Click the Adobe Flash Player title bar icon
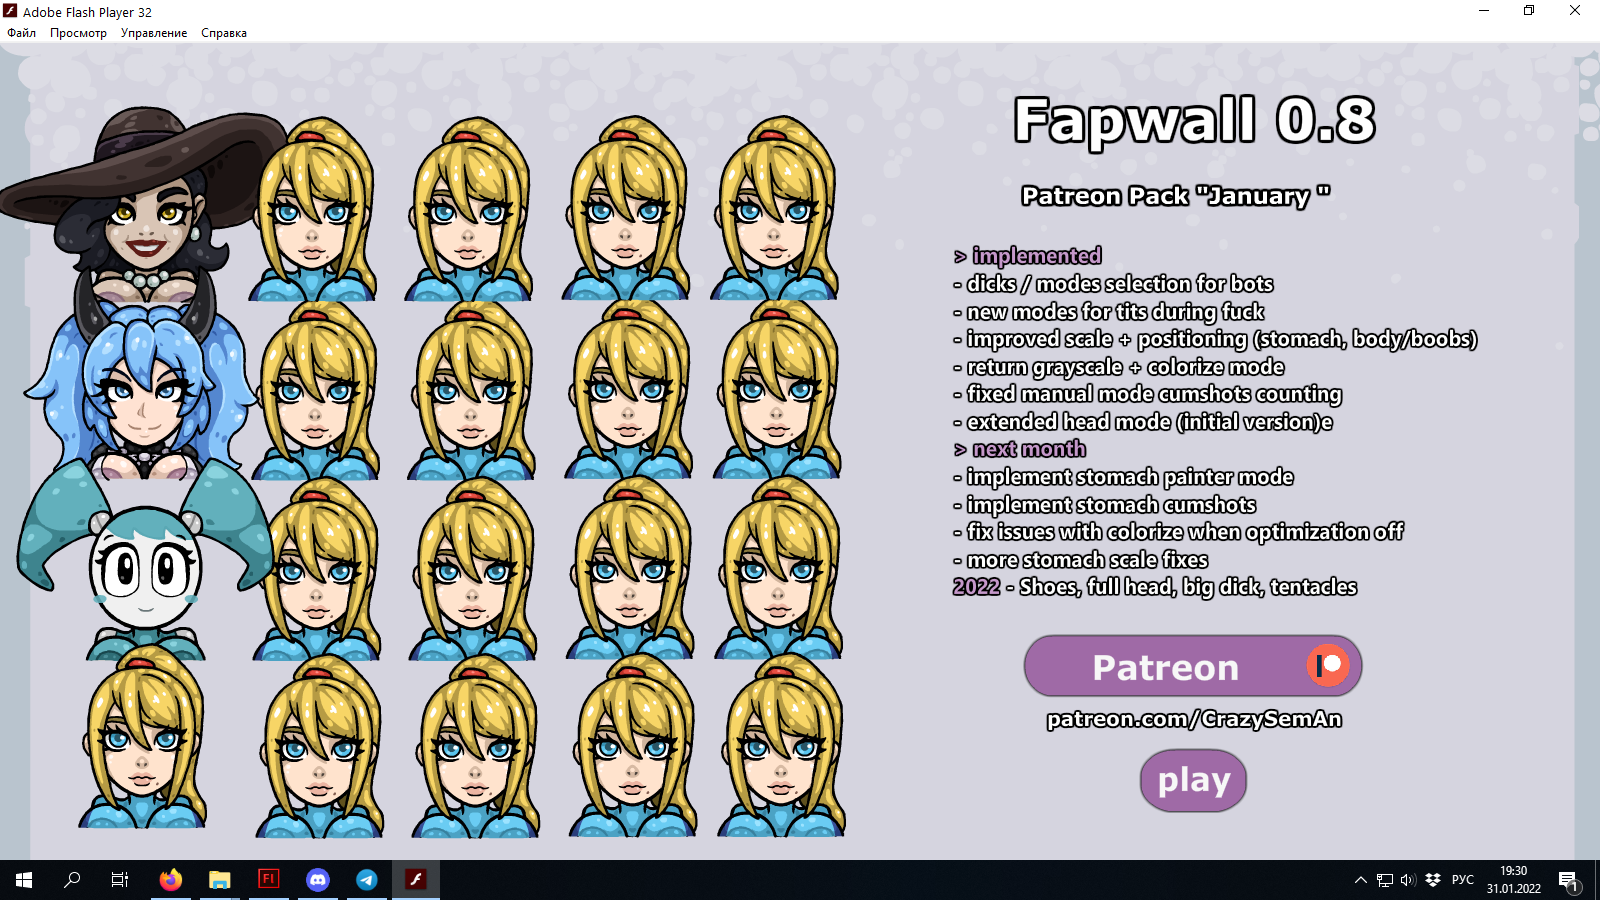 pos(10,12)
